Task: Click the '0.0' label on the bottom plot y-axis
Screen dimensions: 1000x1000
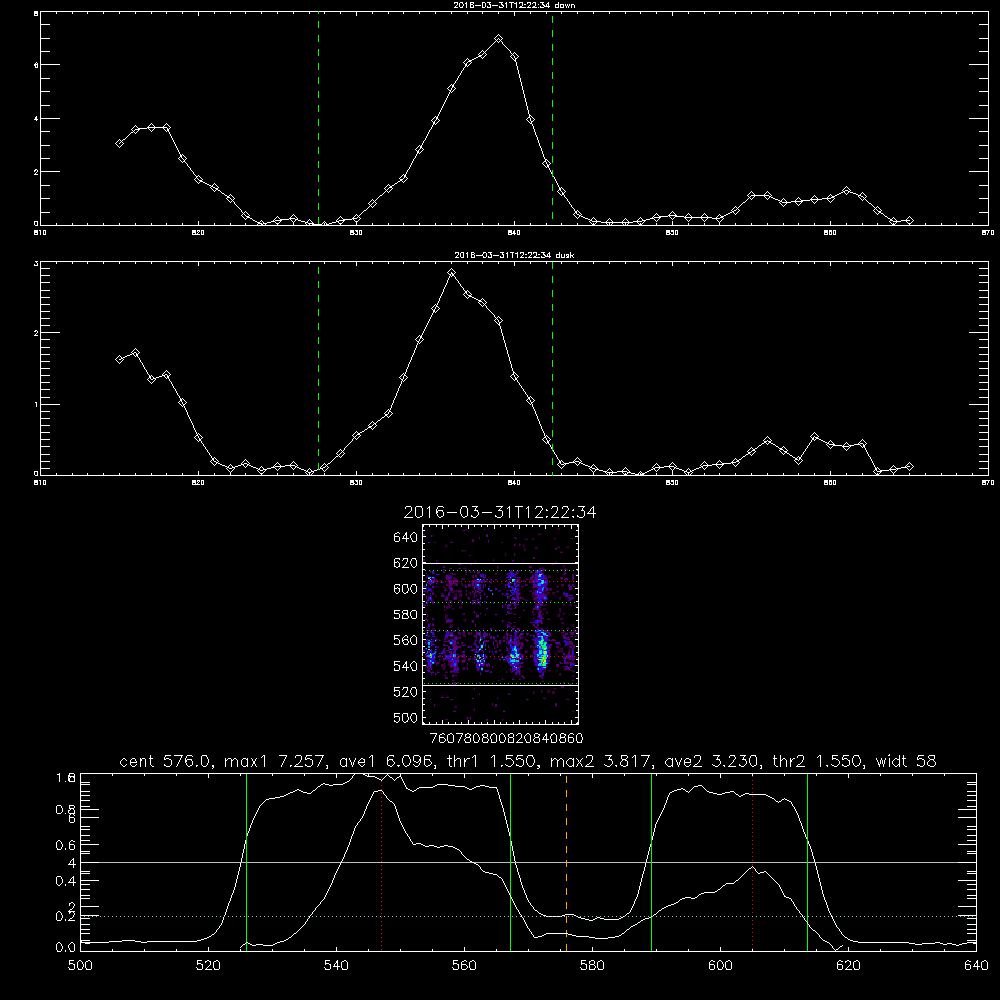Action: (x=65, y=947)
